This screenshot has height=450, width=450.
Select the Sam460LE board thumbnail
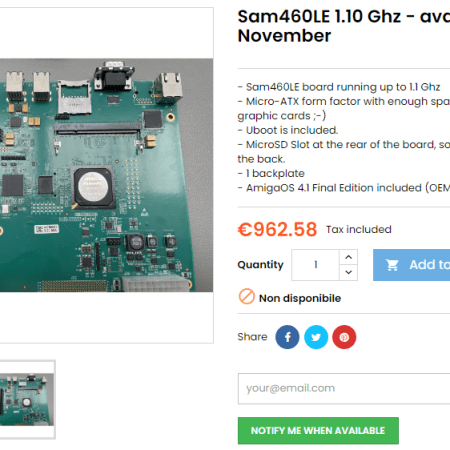click(27, 399)
